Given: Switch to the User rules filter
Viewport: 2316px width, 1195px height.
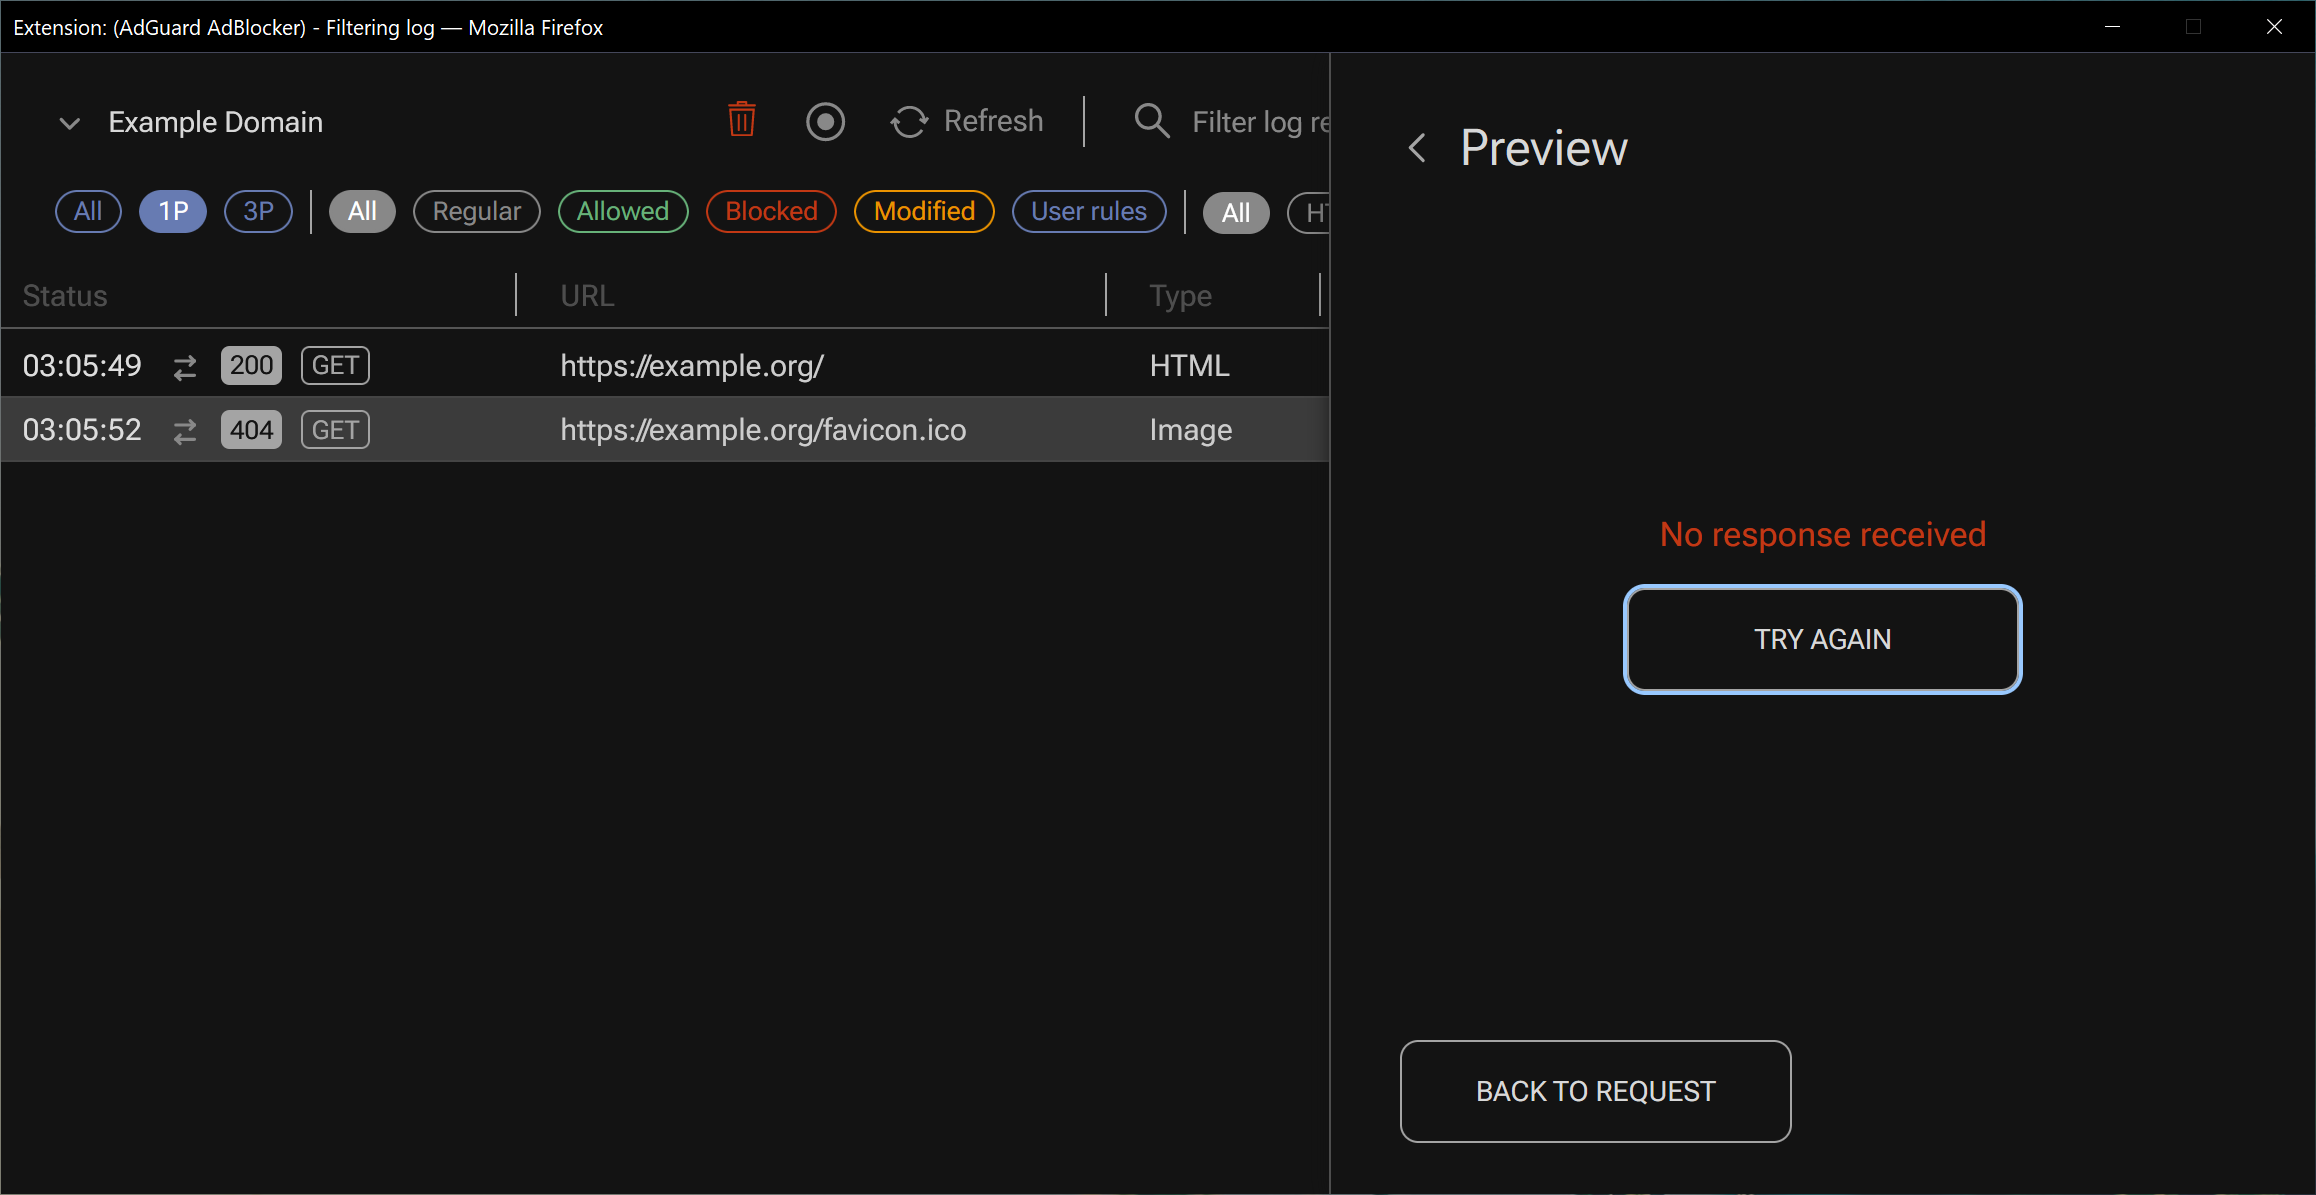Looking at the screenshot, I should pyautogui.click(x=1089, y=211).
